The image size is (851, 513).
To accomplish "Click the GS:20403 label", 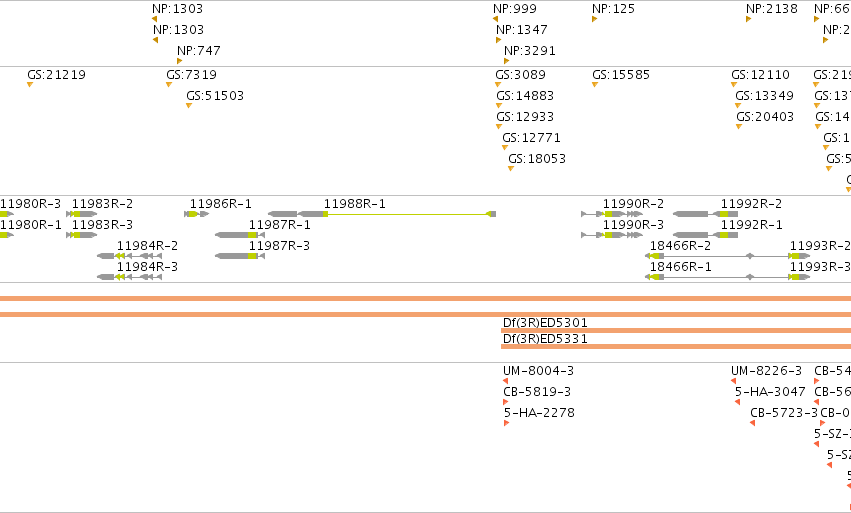I will coord(765,117).
